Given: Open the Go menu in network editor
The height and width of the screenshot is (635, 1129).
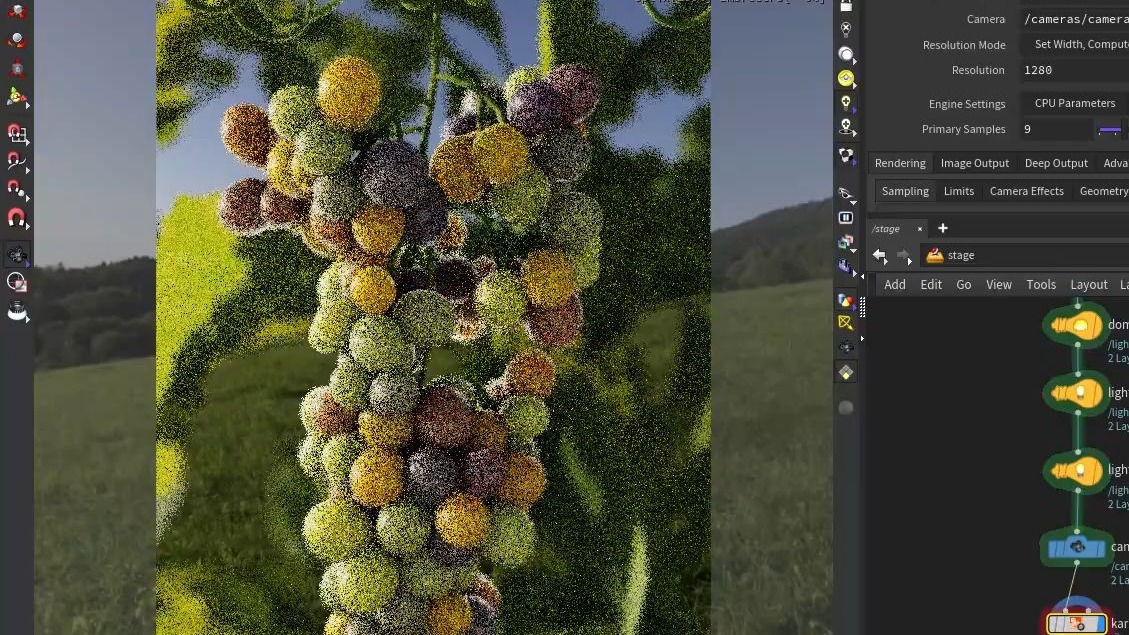Looking at the screenshot, I should [963, 284].
